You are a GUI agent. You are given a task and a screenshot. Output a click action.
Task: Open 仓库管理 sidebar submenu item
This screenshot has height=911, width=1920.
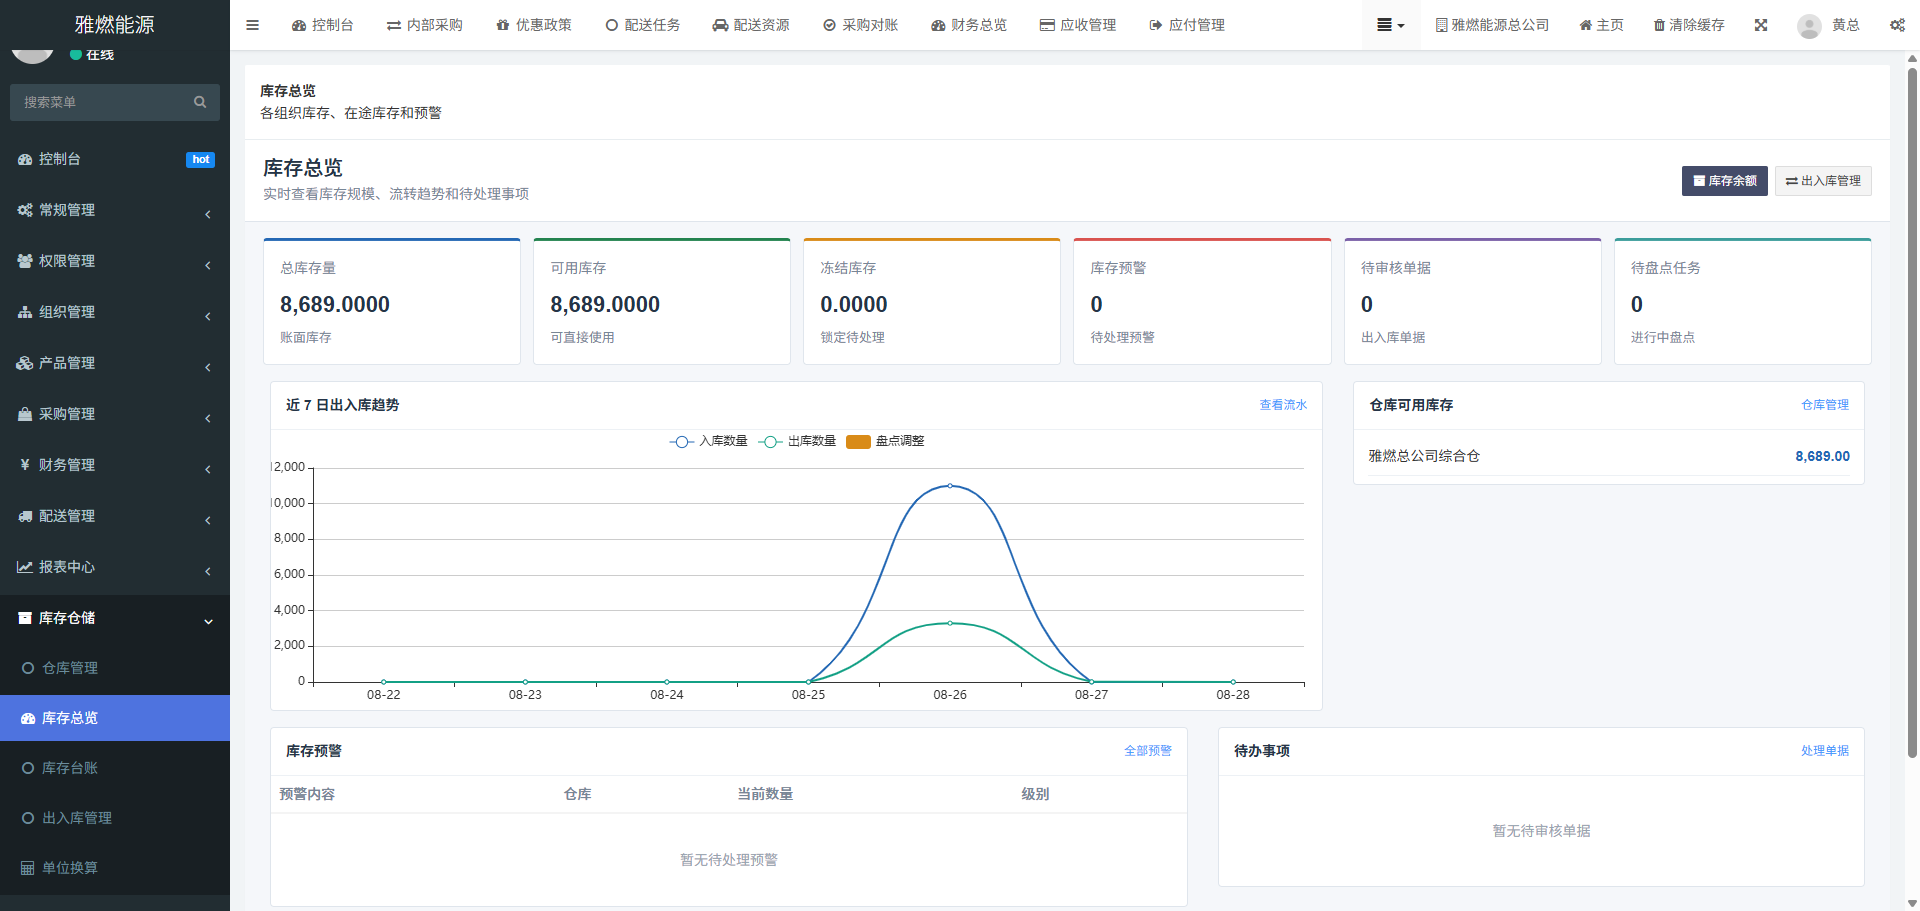[115, 668]
